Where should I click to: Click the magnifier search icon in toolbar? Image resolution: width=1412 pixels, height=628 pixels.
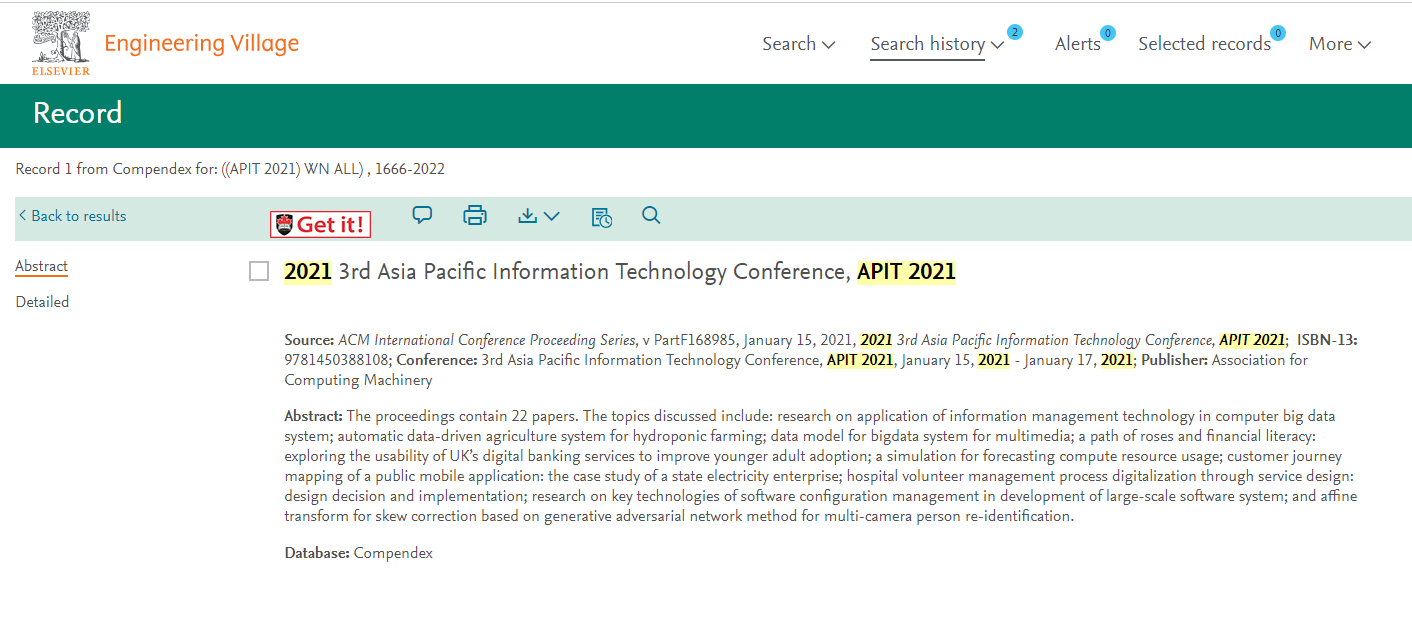coord(651,215)
